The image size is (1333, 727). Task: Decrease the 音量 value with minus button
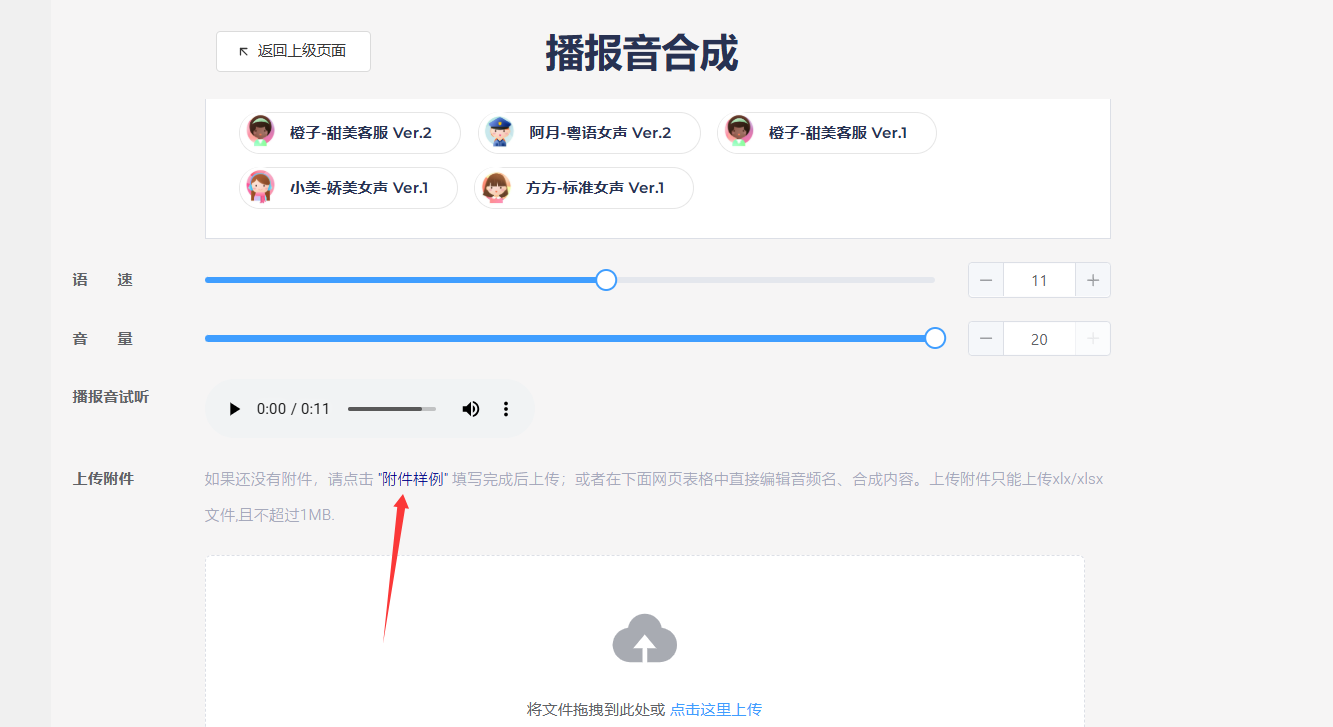pyautogui.click(x=986, y=339)
